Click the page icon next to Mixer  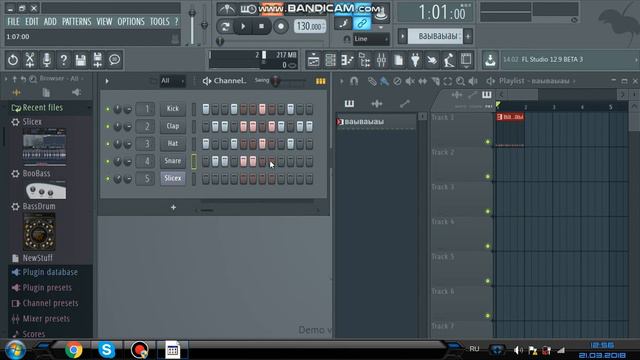point(398,60)
